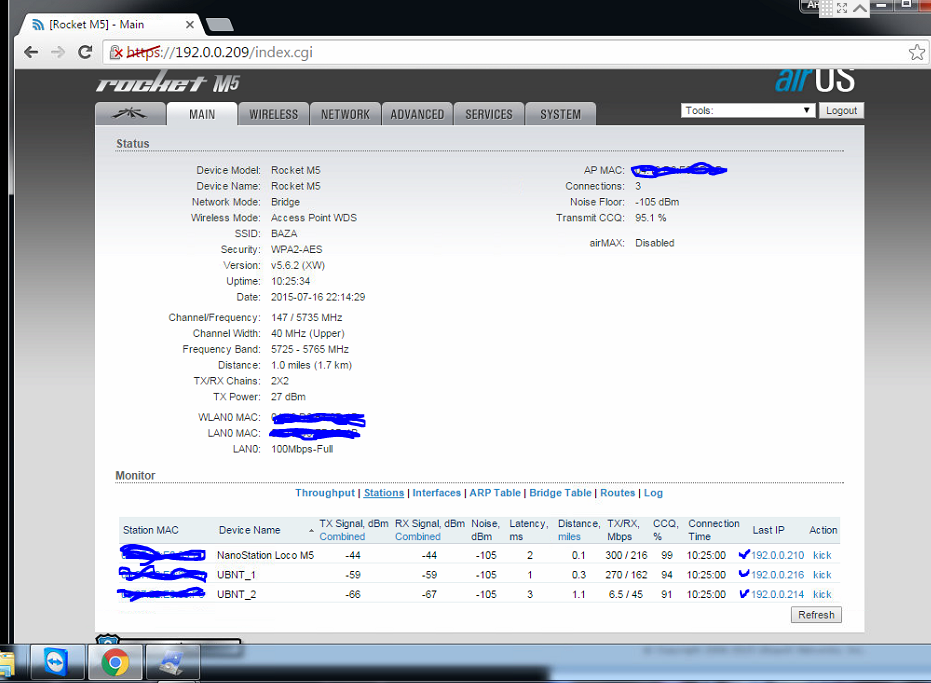The width and height of the screenshot is (931, 683).
Task: Open the Routes link
Action: [x=618, y=493]
